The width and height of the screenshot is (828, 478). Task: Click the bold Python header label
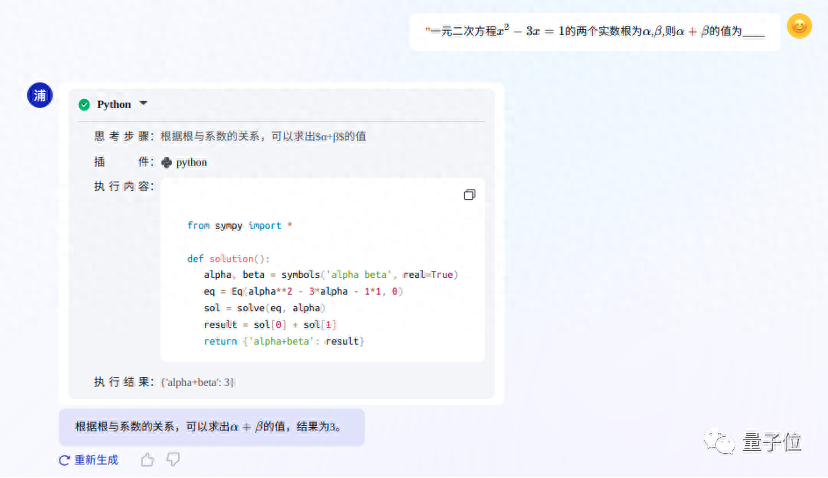click(113, 104)
